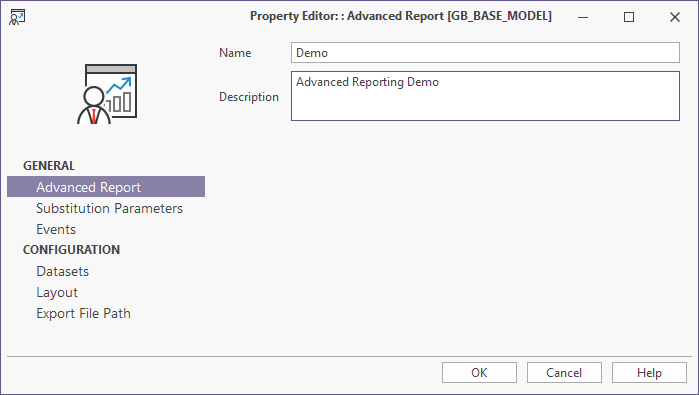Open the Substitution Parameters section

[x=109, y=208]
